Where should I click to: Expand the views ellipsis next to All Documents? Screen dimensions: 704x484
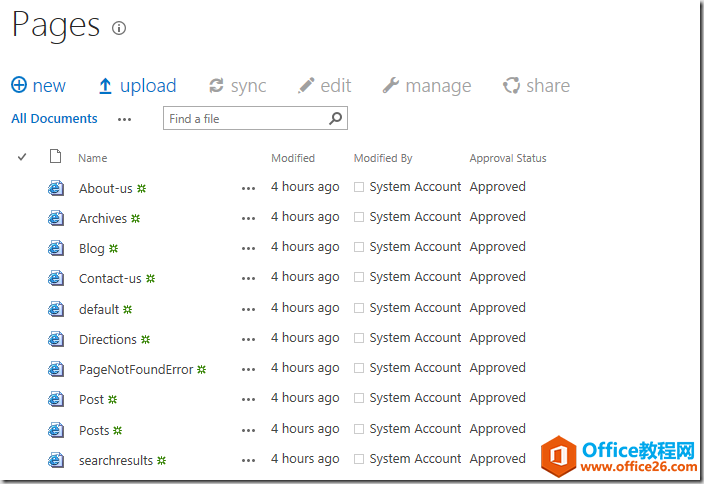(x=124, y=119)
